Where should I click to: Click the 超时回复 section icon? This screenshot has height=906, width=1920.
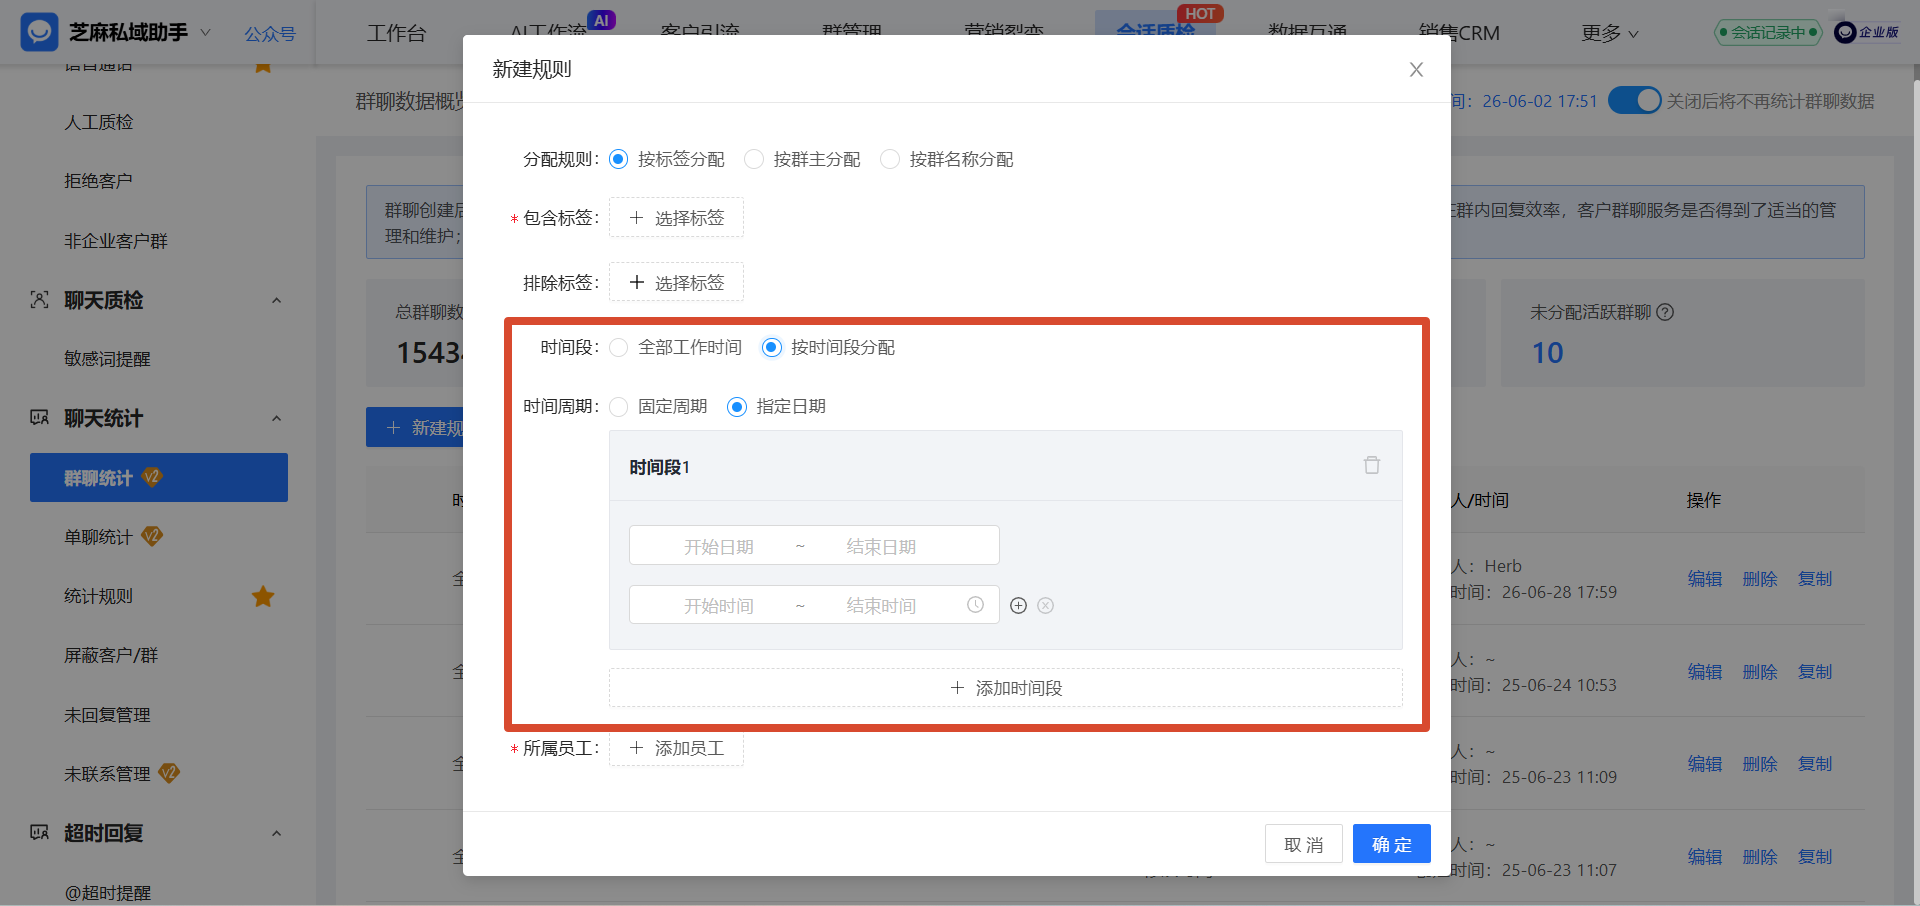(39, 833)
